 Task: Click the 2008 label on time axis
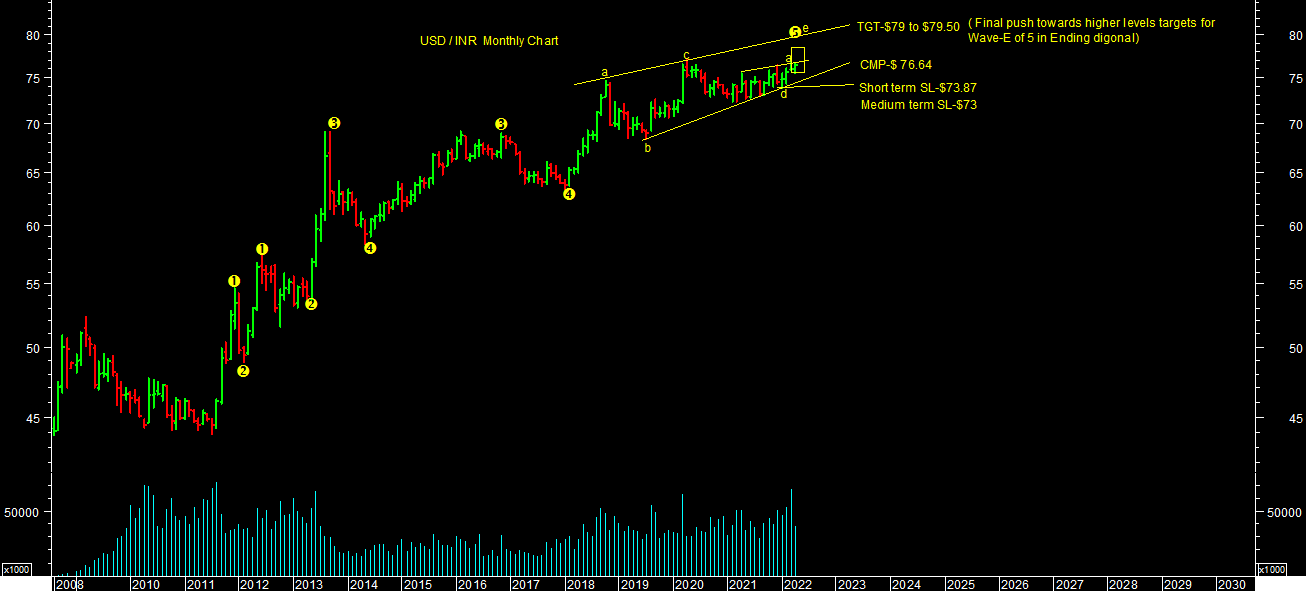click(68, 584)
